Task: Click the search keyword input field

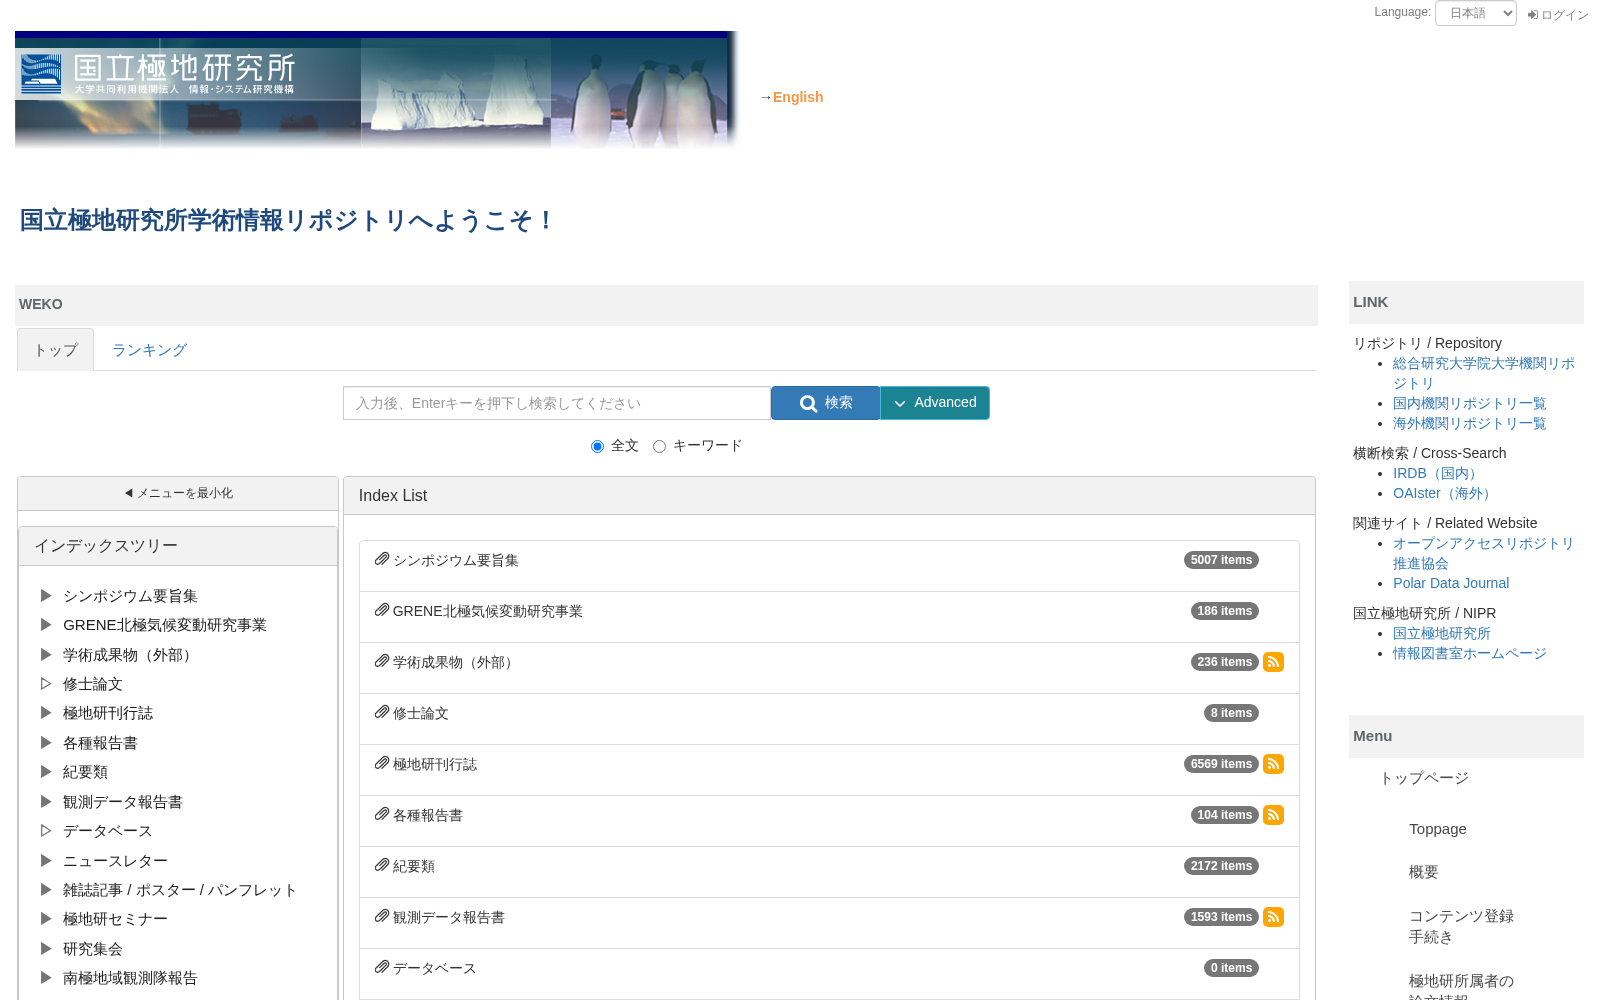Action: (x=557, y=403)
